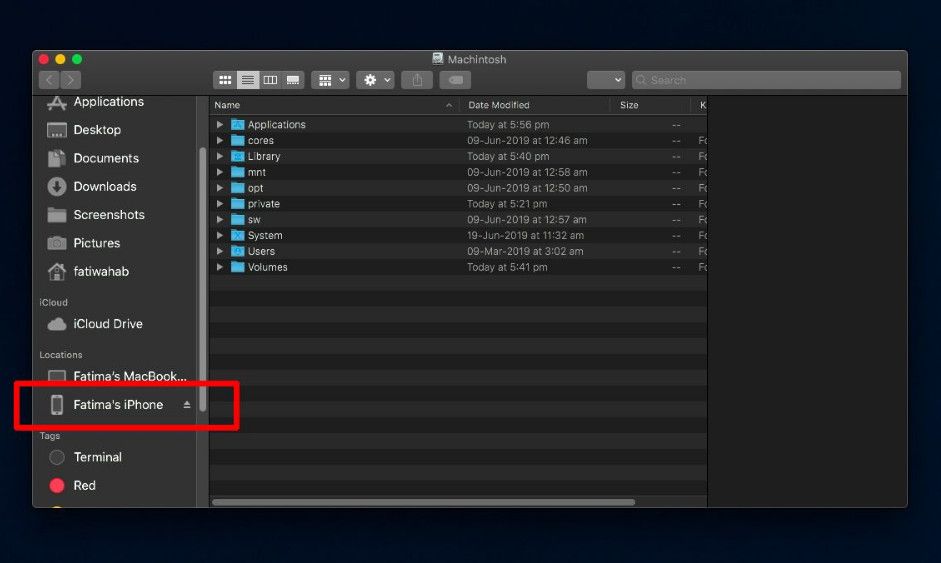Open Applications in the sidebar
This screenshot has width=941, height=563.
pyautogui.click(x=108, y=102)
